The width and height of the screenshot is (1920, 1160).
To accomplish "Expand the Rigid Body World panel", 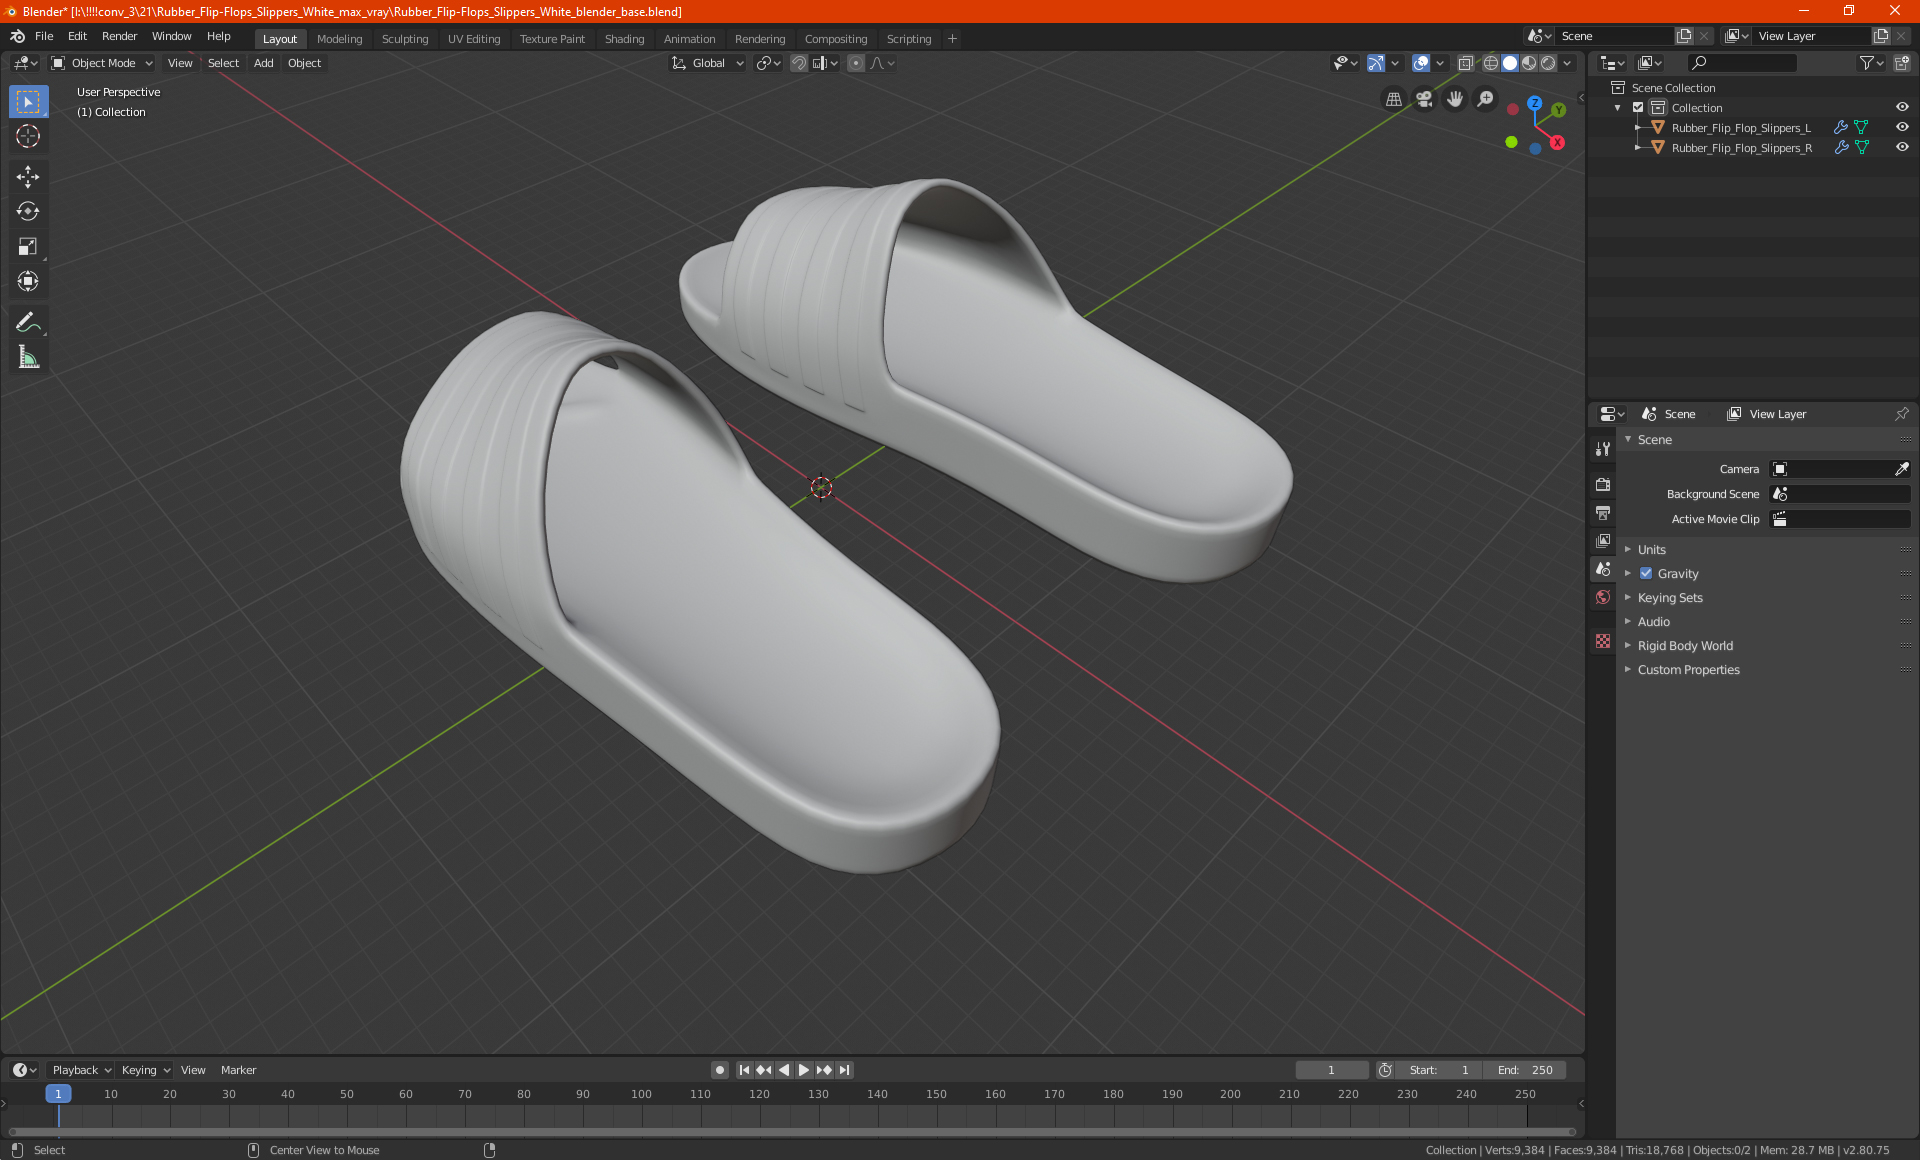I will 1685,645.
